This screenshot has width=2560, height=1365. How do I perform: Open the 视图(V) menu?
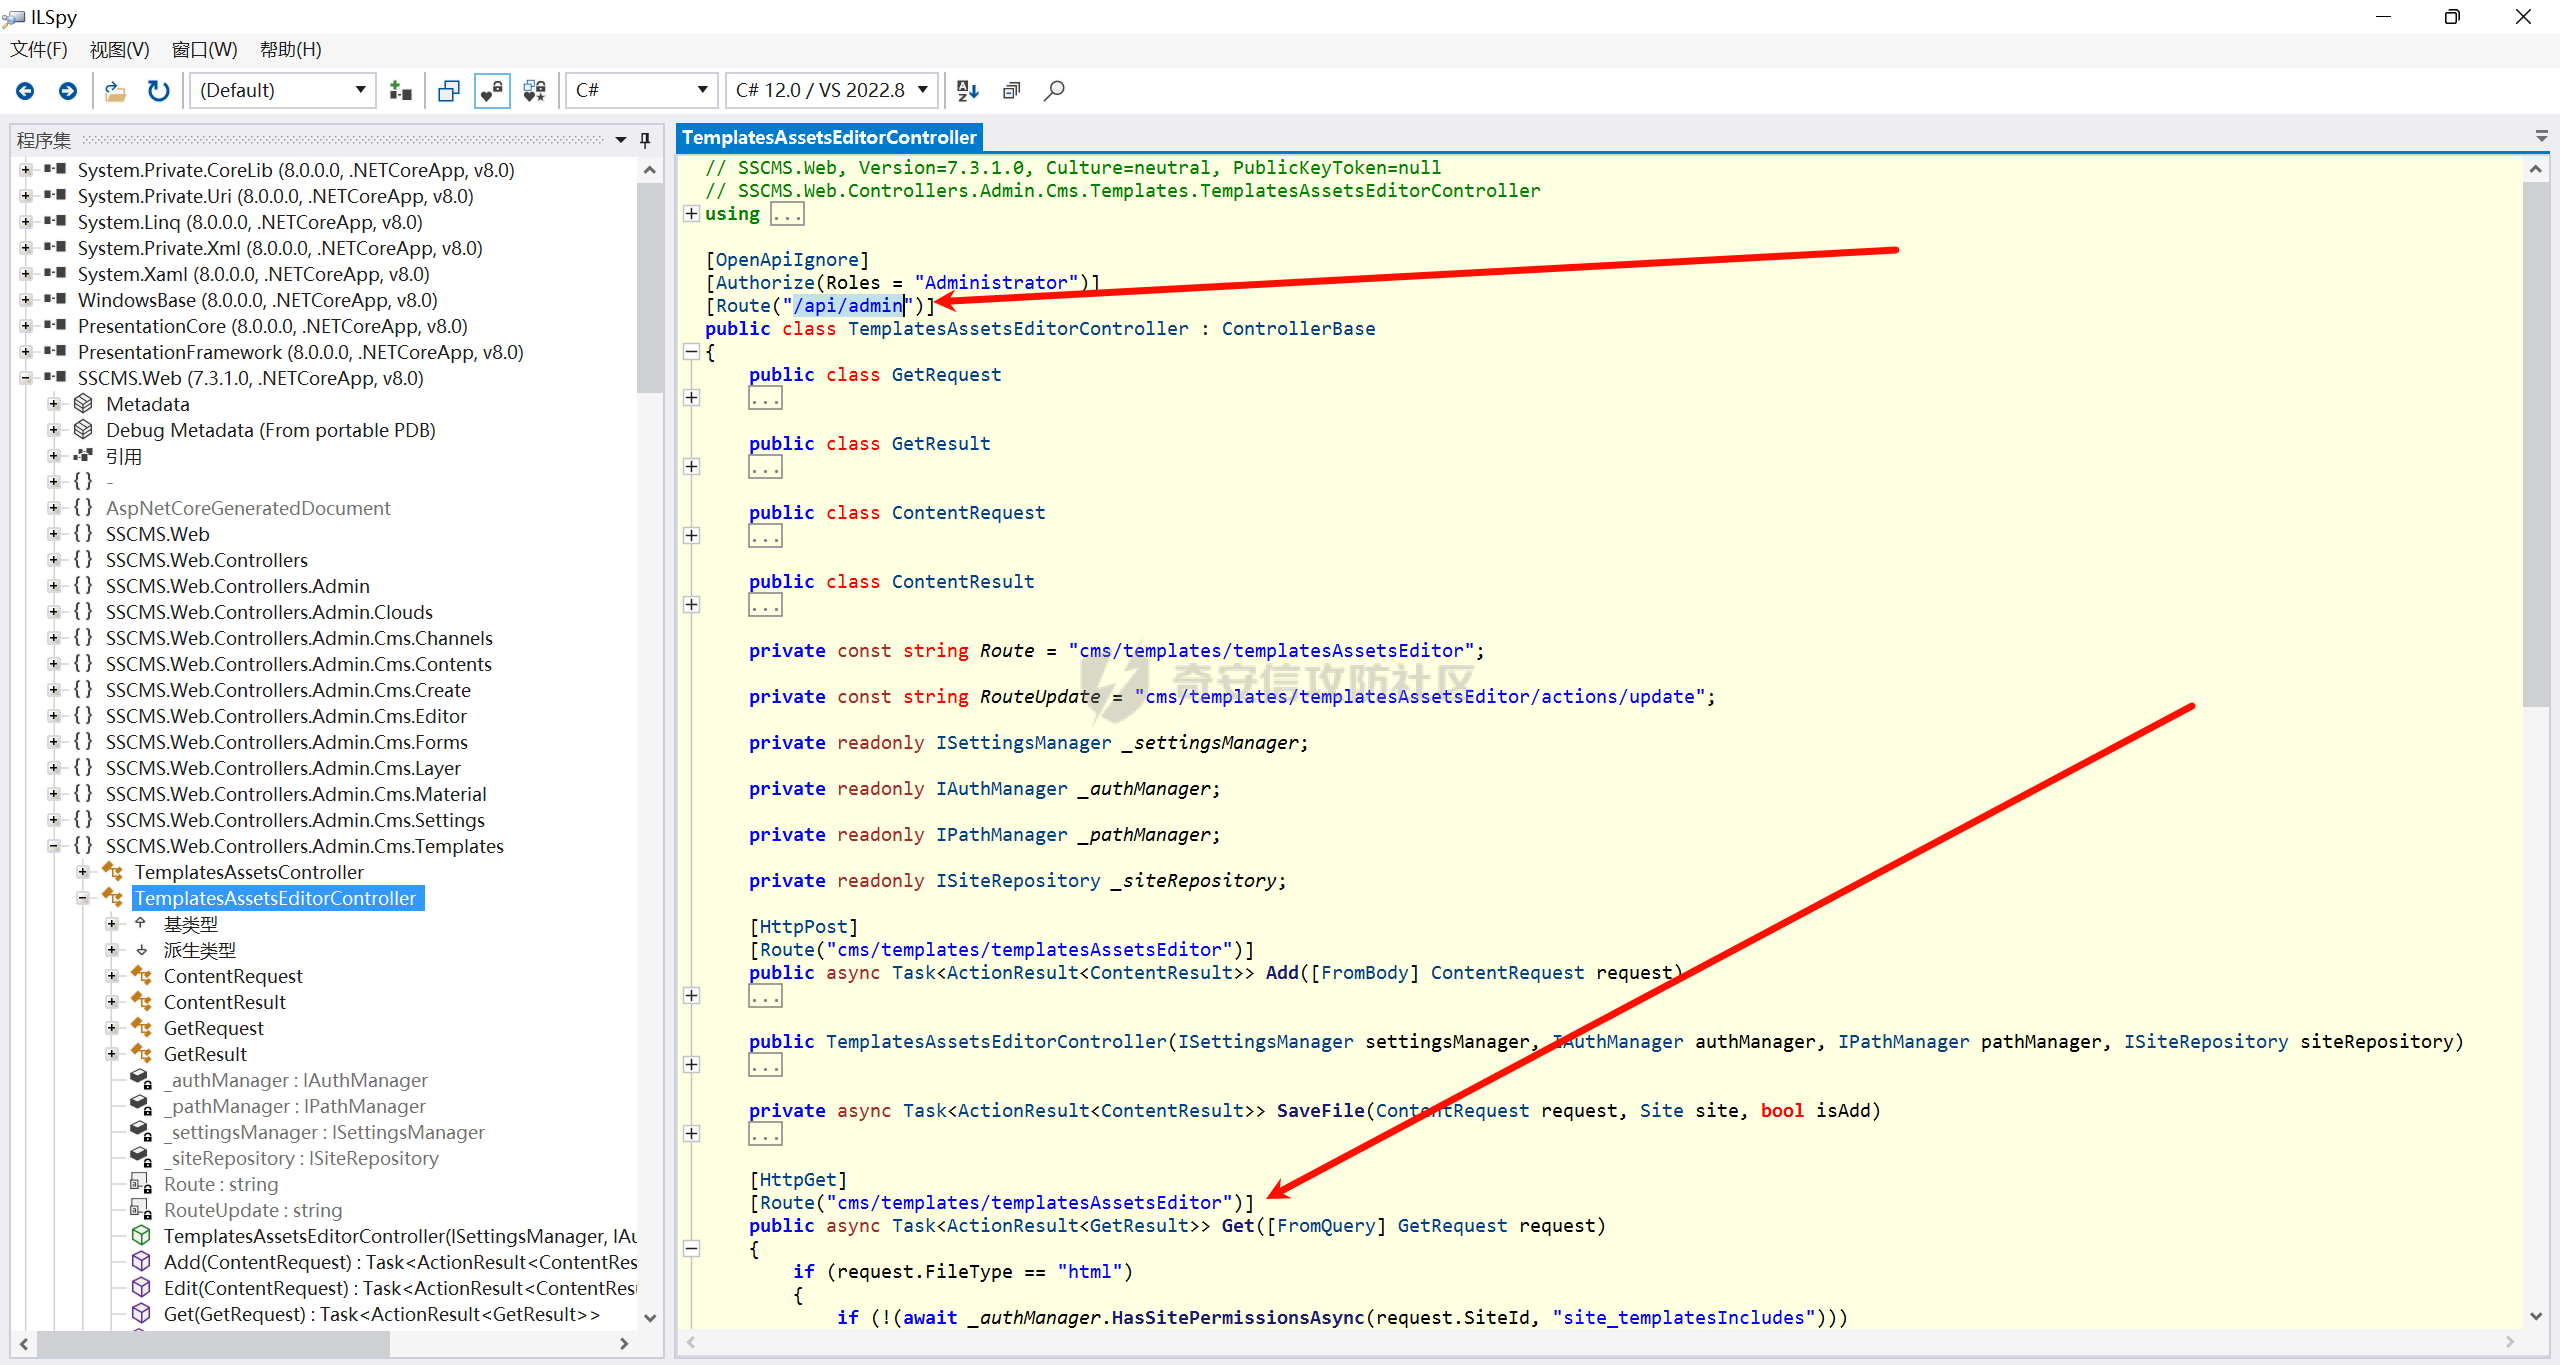pos(119,49)
